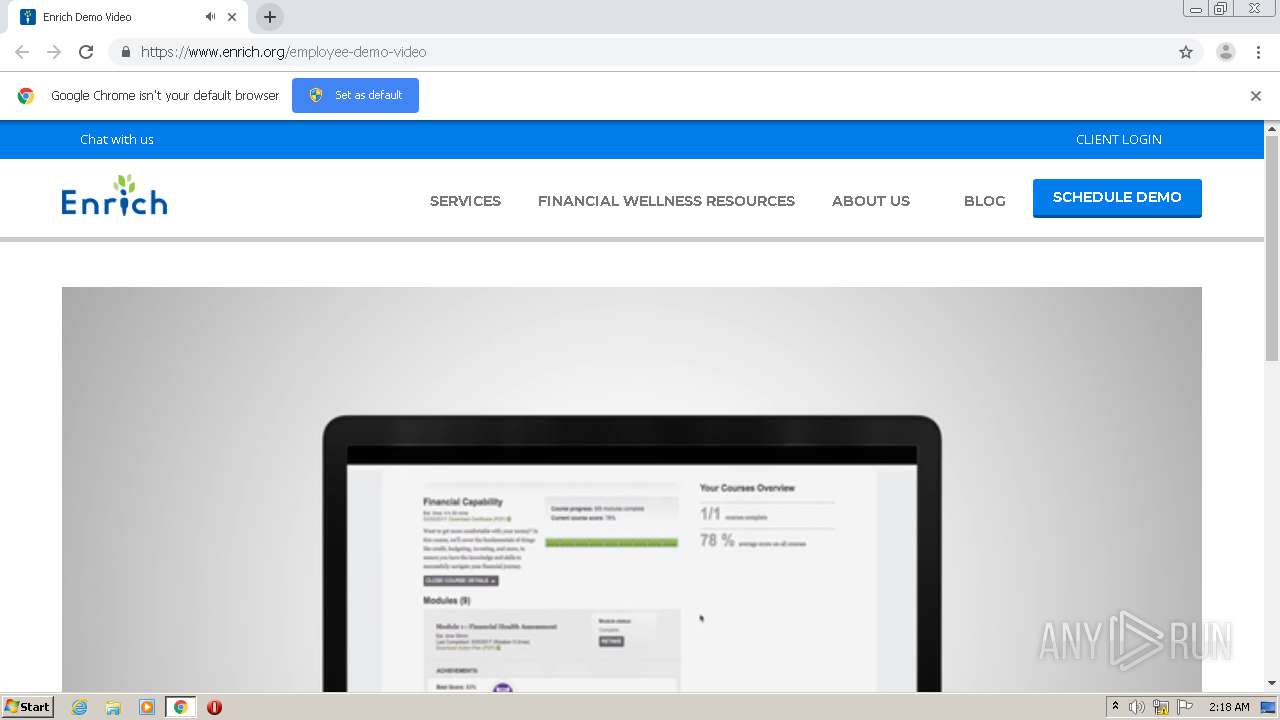Image resolution: width=1280 pixels, height=720 pixels.
Task: Open the Chrome profile avatar icon
Action: 1225,52
